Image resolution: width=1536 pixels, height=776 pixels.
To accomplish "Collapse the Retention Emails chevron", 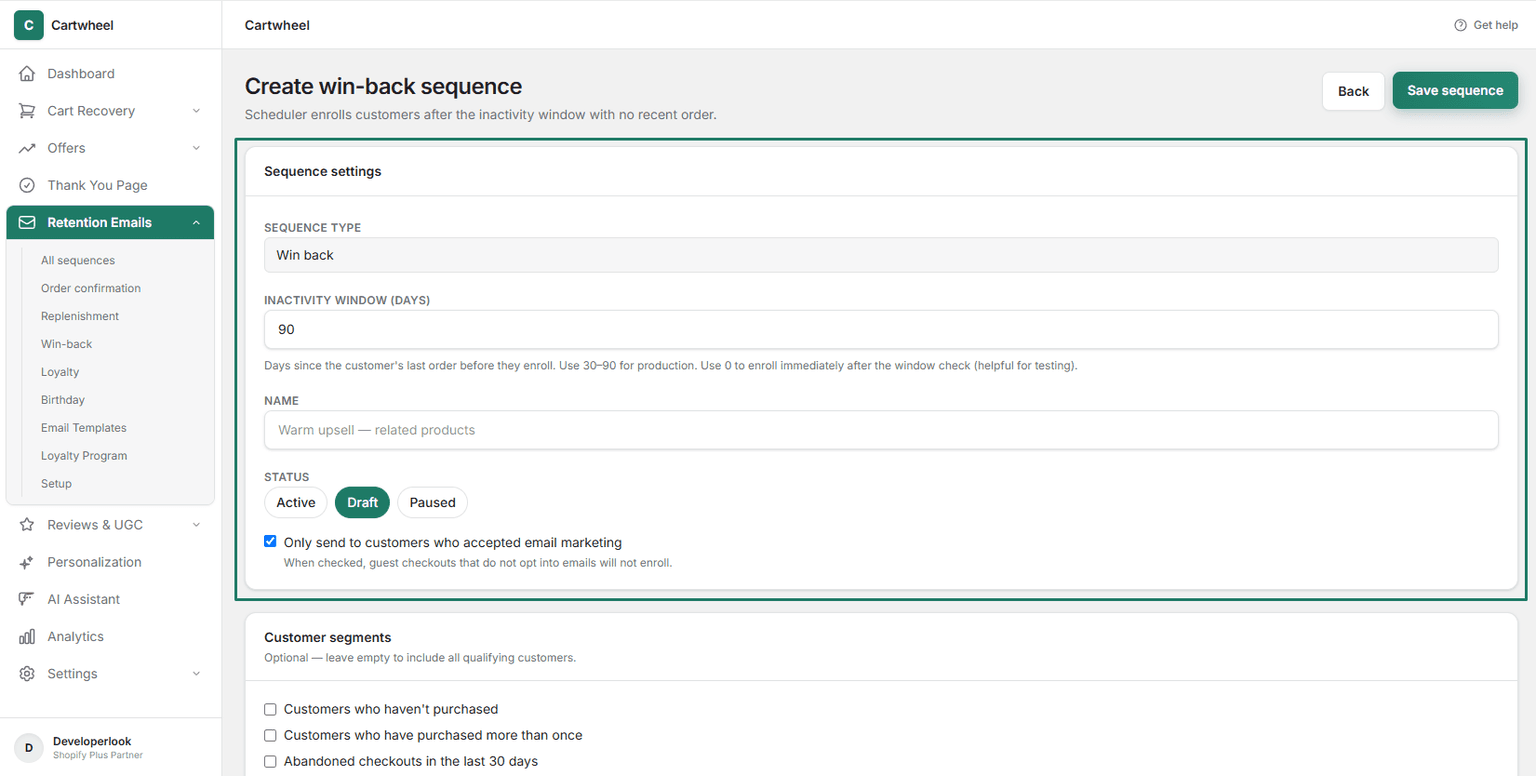I will [196, 222].
